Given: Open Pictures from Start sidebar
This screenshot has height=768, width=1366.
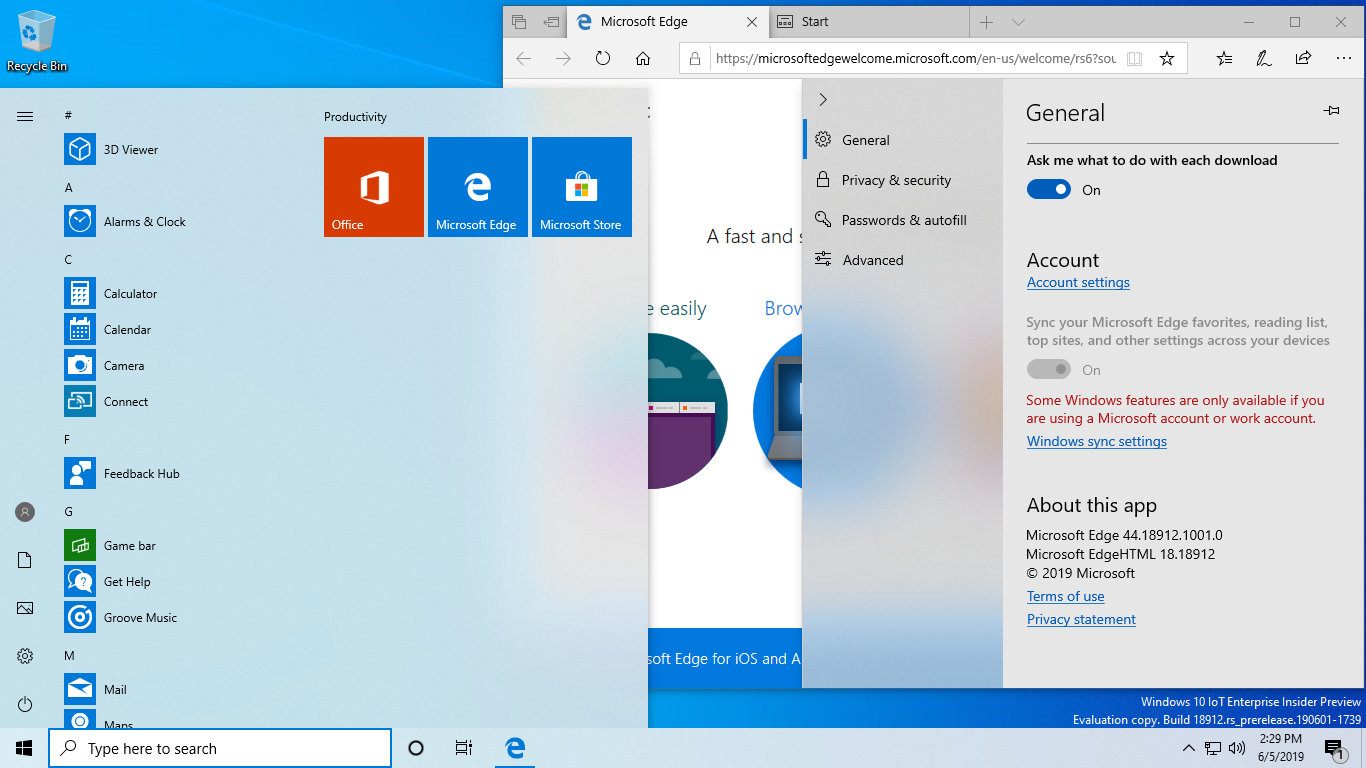Looking at the screenshot, I should coord(25,608).
